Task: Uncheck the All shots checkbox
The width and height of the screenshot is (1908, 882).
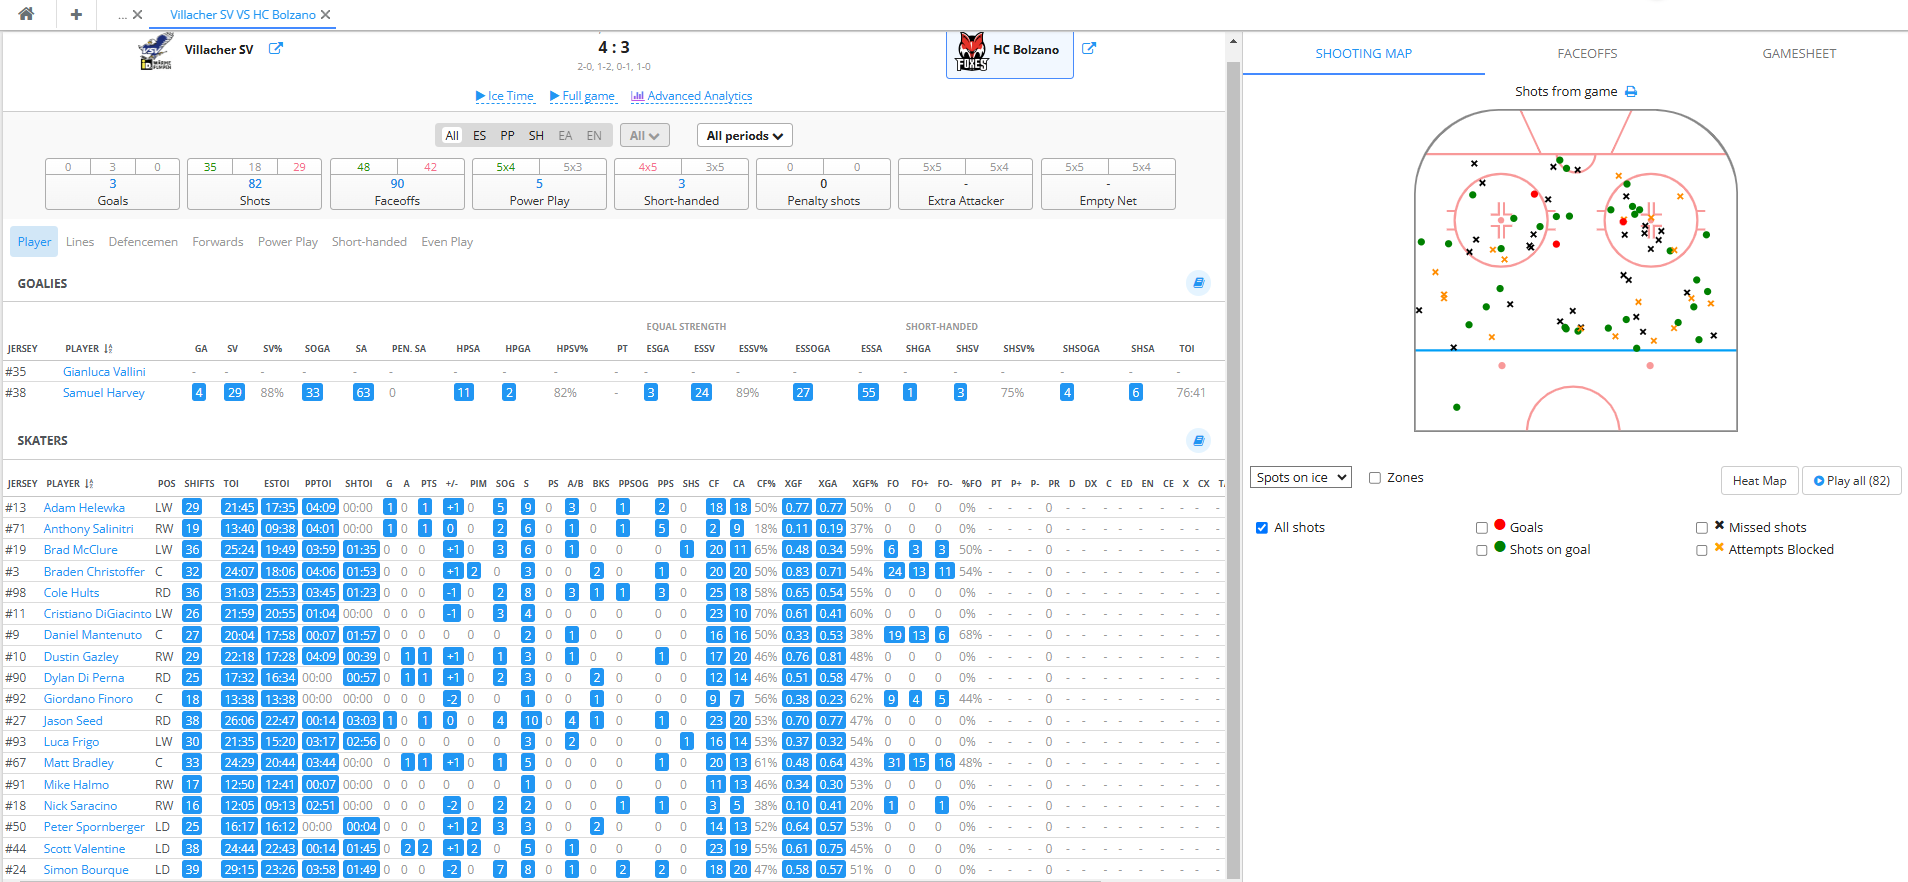Action: [1262, 528]
